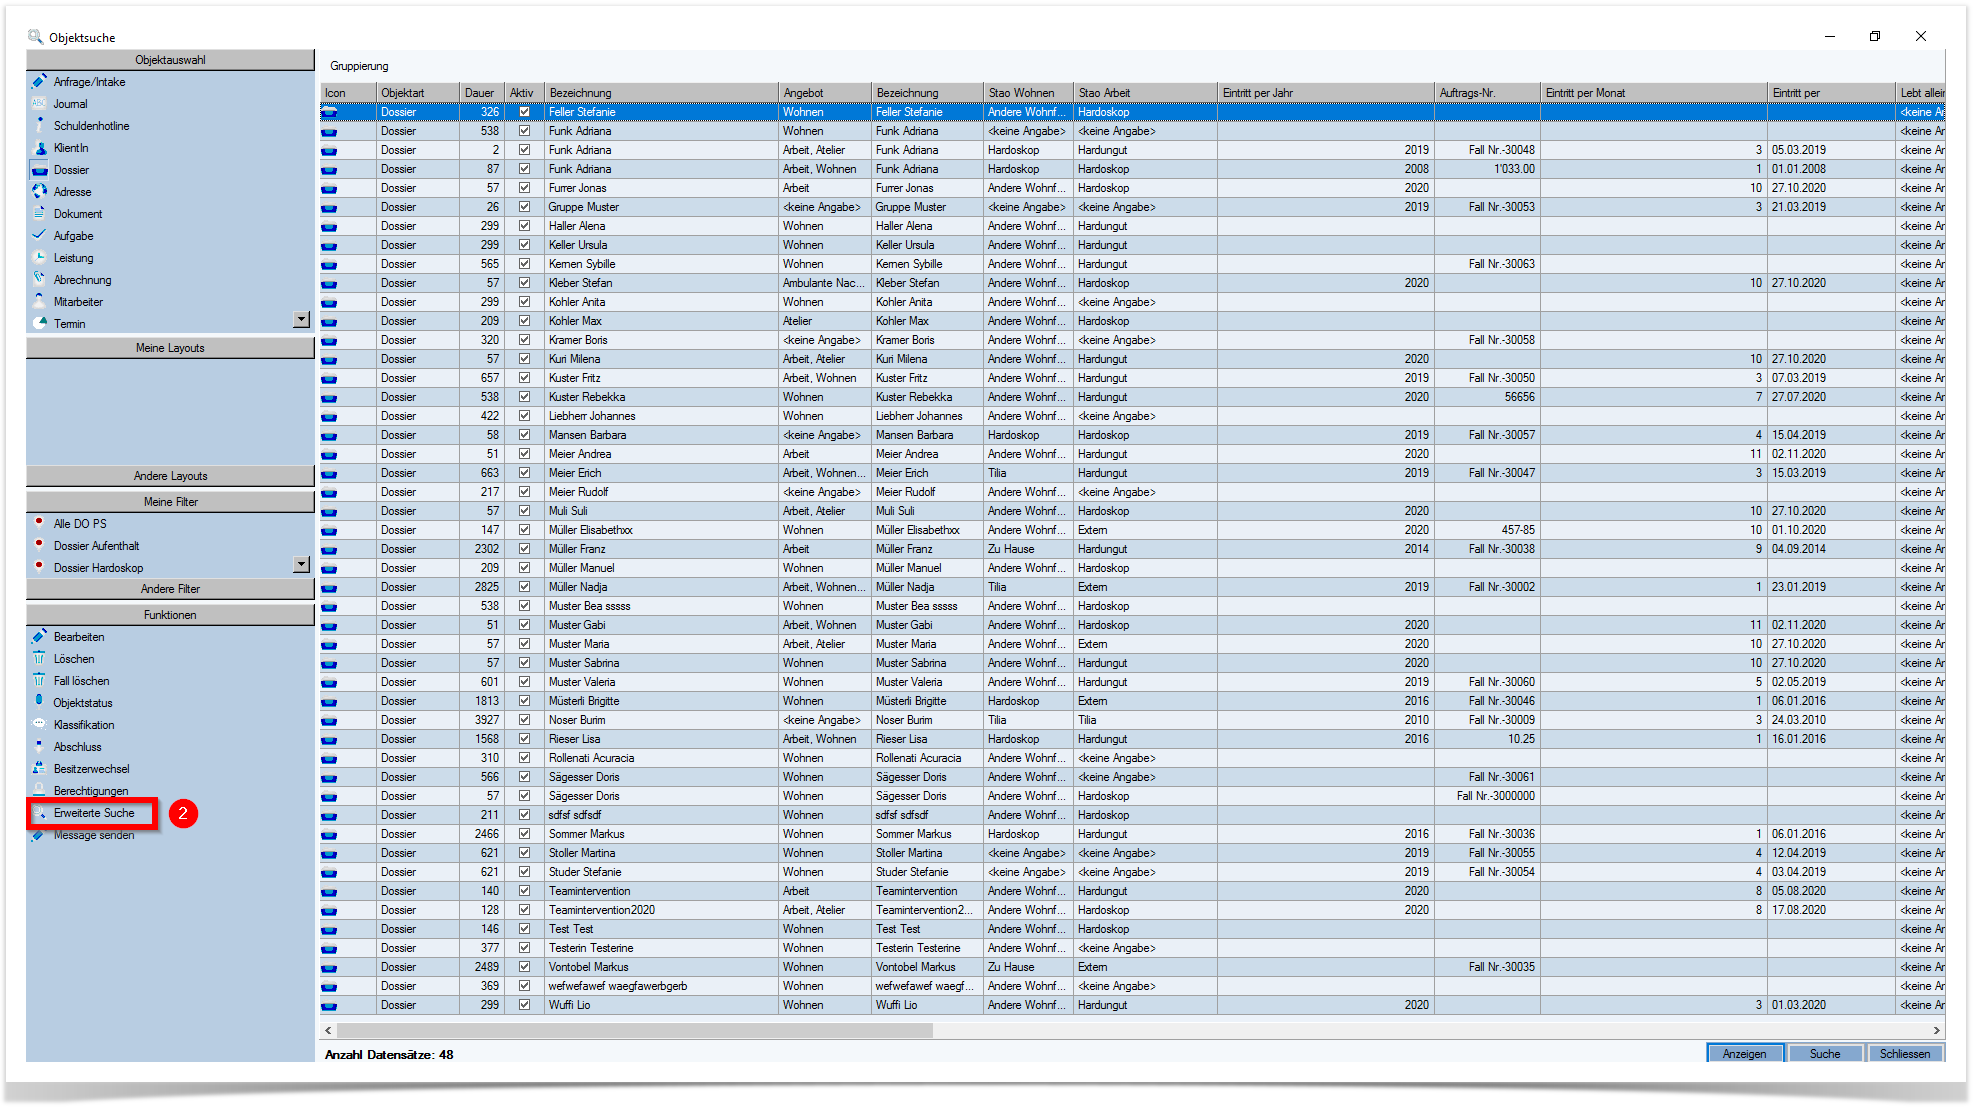
Task: Toggle the Aktiv checkbox for Haller Alena
Action: point(524,226)
